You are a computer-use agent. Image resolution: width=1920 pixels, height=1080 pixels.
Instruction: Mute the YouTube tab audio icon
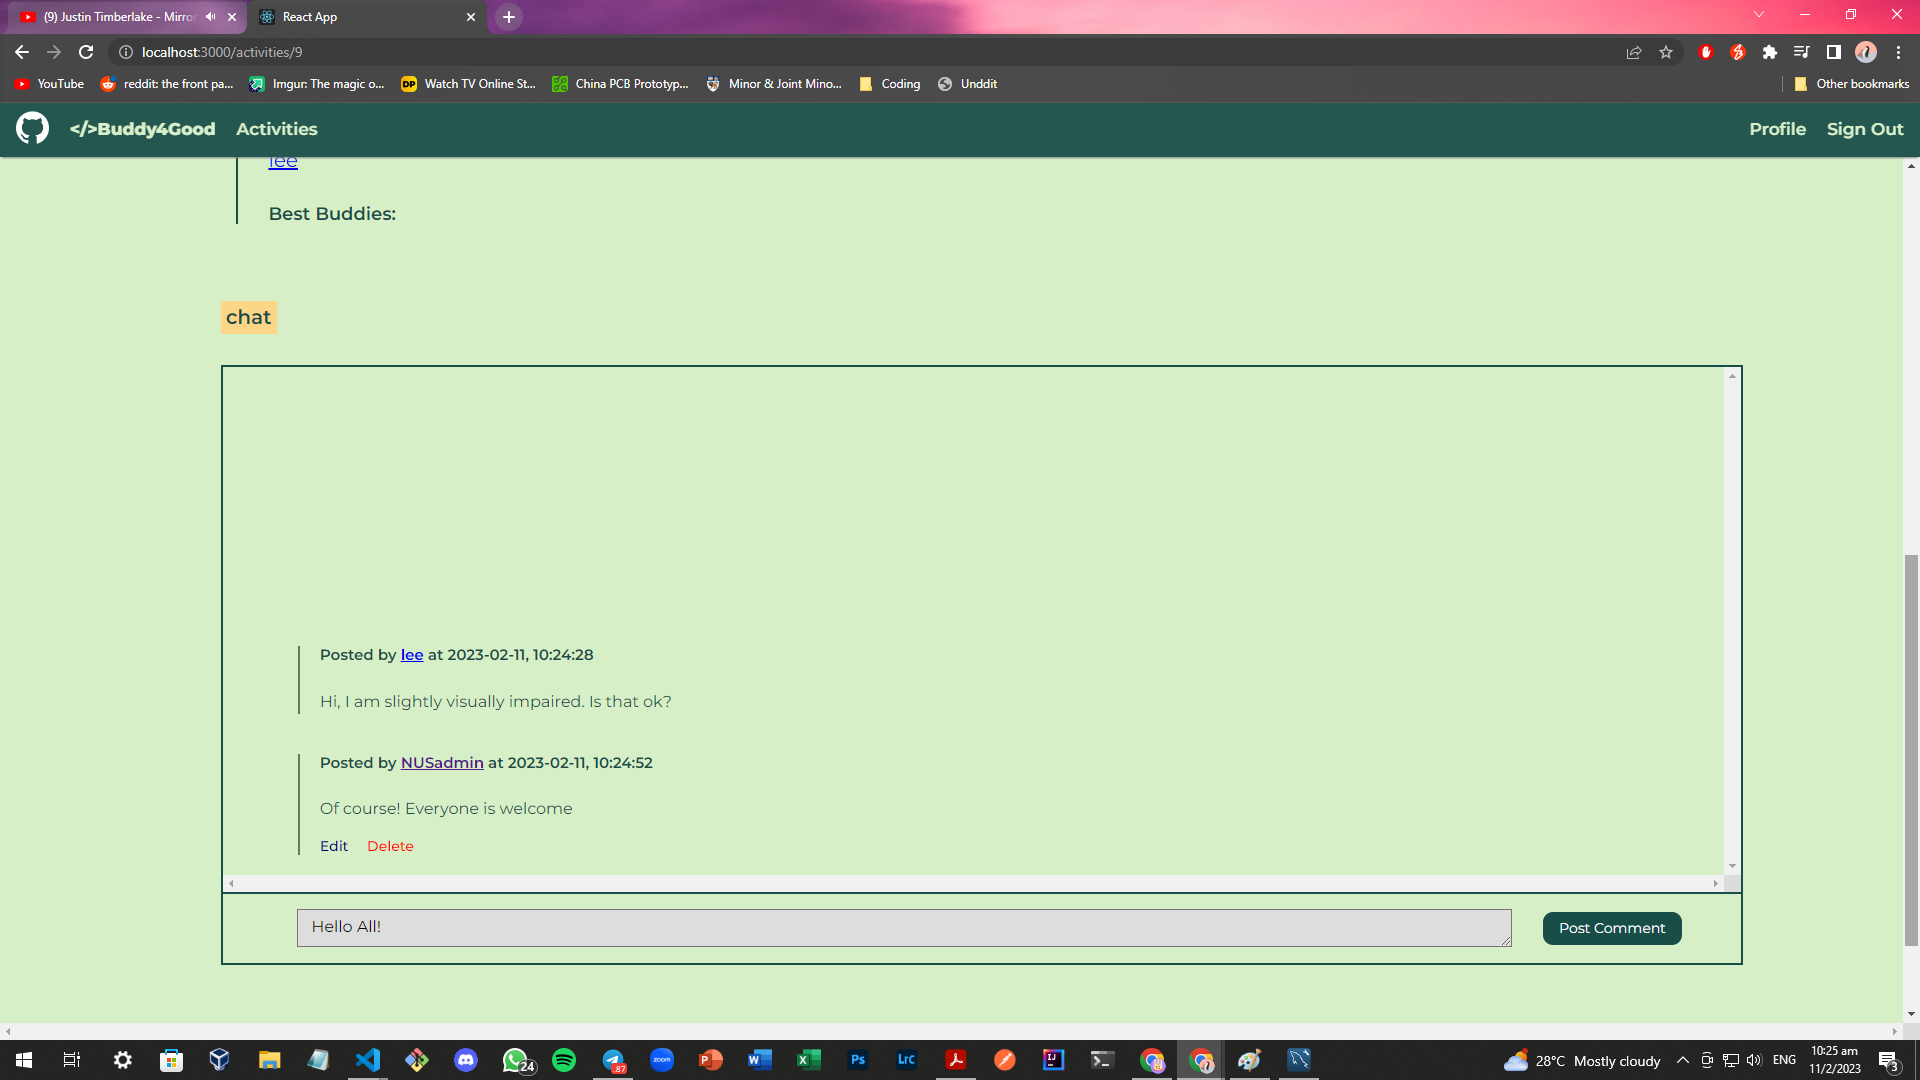pyautogui.click(x=210, y=17)
